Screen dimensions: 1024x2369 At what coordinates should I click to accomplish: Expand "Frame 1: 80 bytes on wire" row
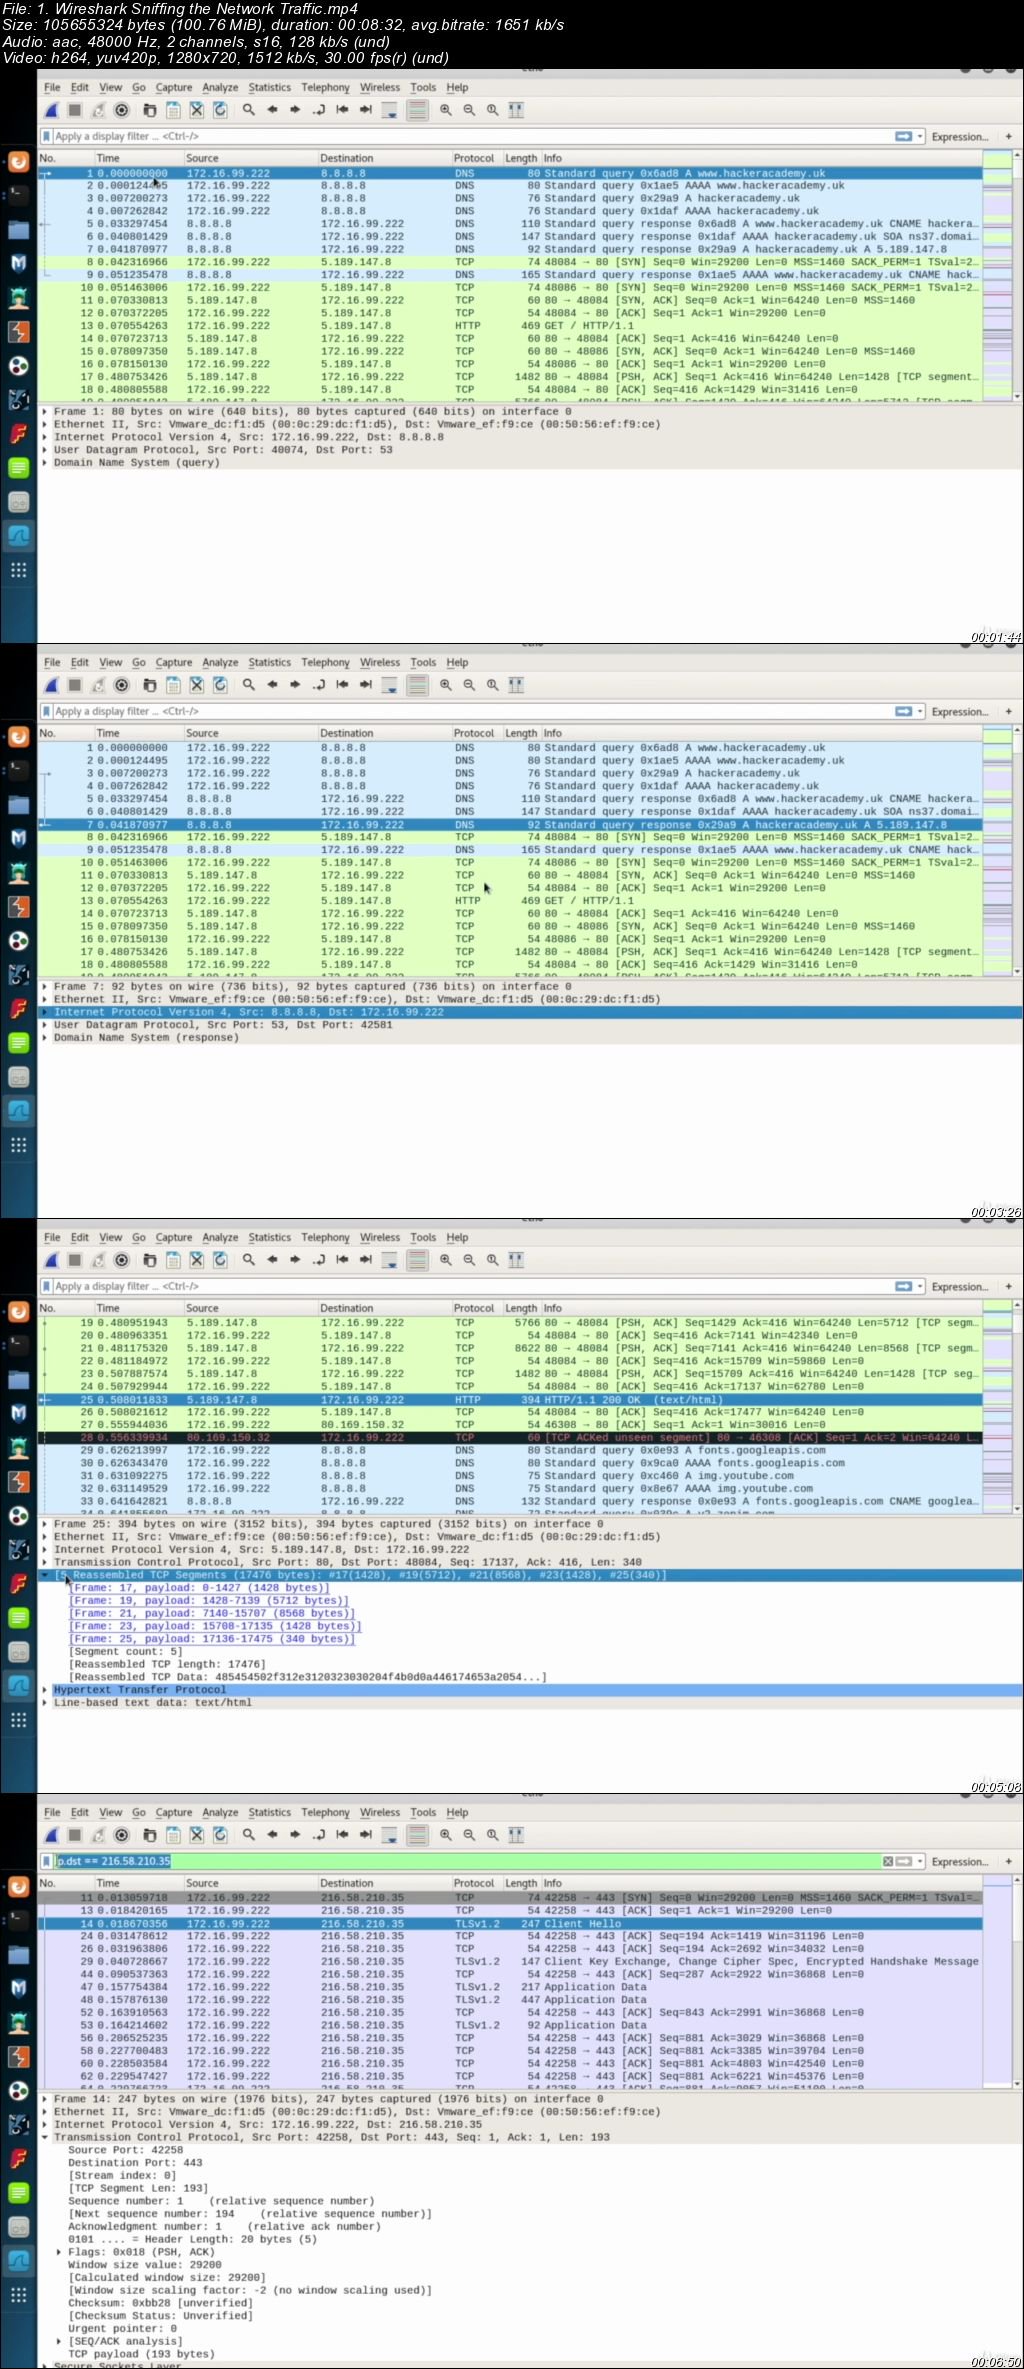45,411
